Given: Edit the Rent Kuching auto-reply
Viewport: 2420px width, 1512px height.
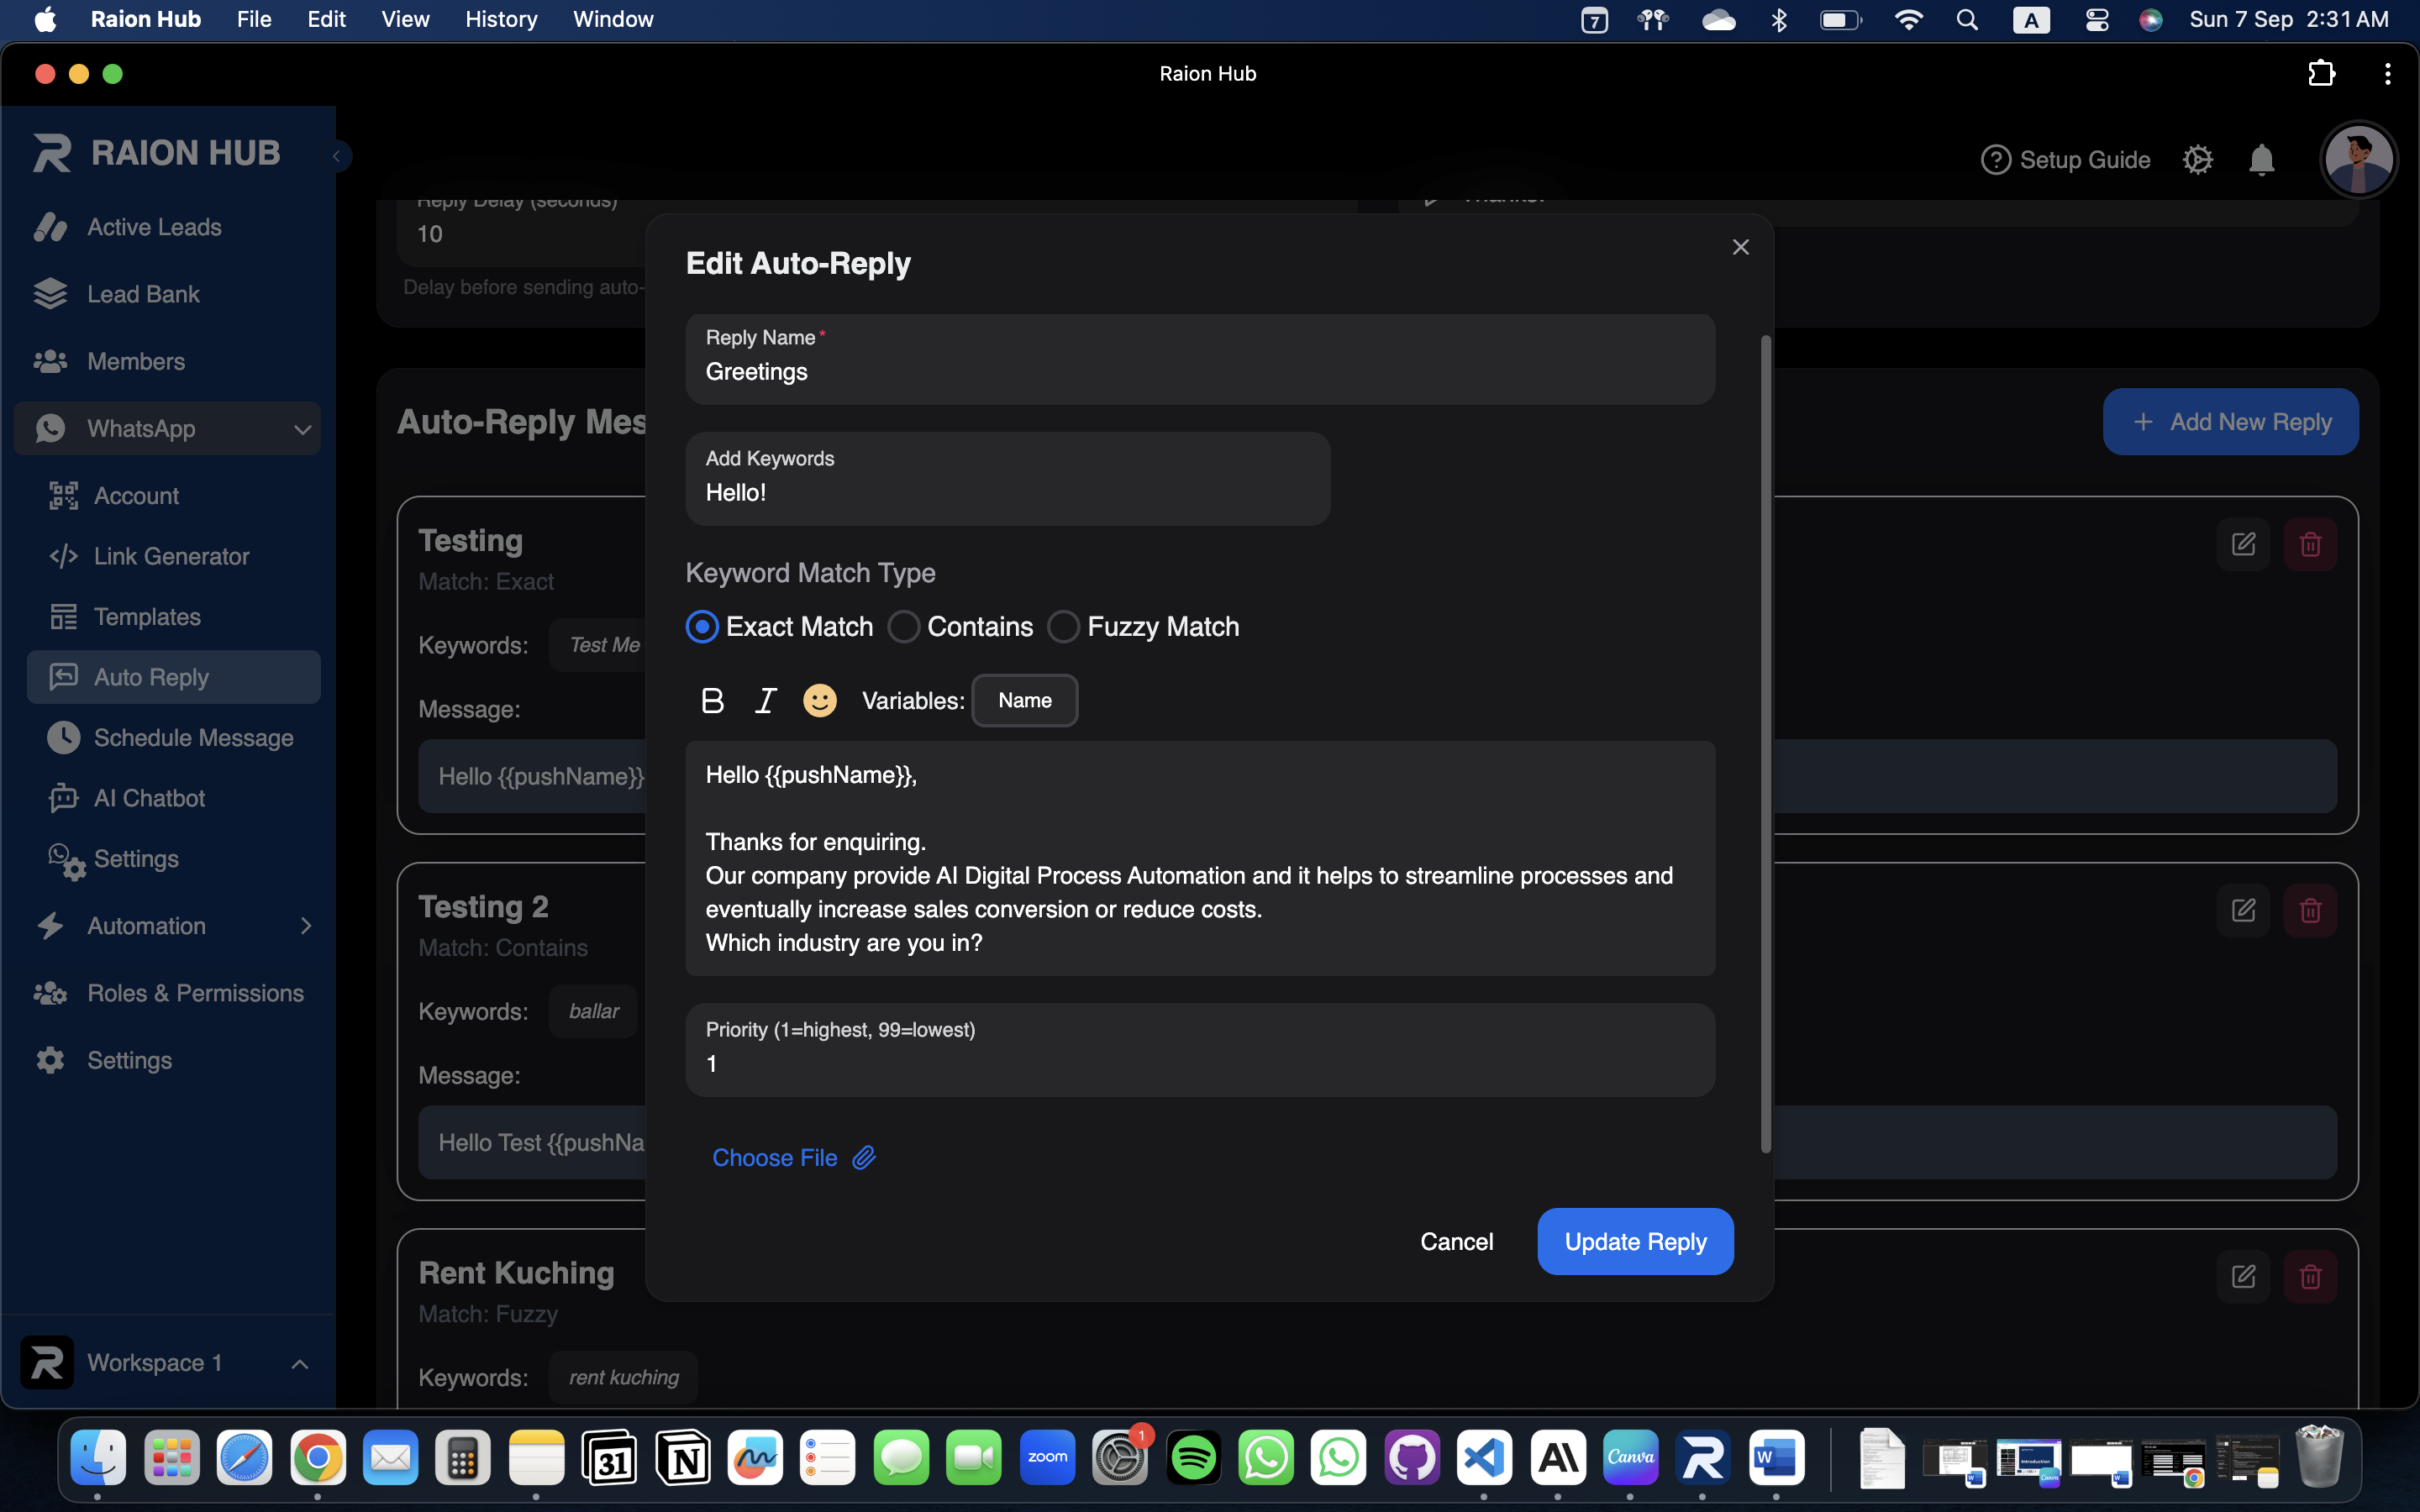Looking at the screenshot, I should point(2243,1276).
